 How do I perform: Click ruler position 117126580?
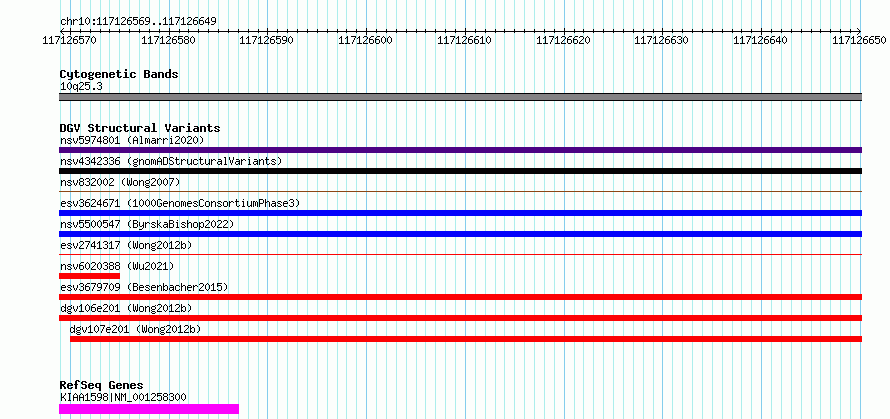point(168,40)
